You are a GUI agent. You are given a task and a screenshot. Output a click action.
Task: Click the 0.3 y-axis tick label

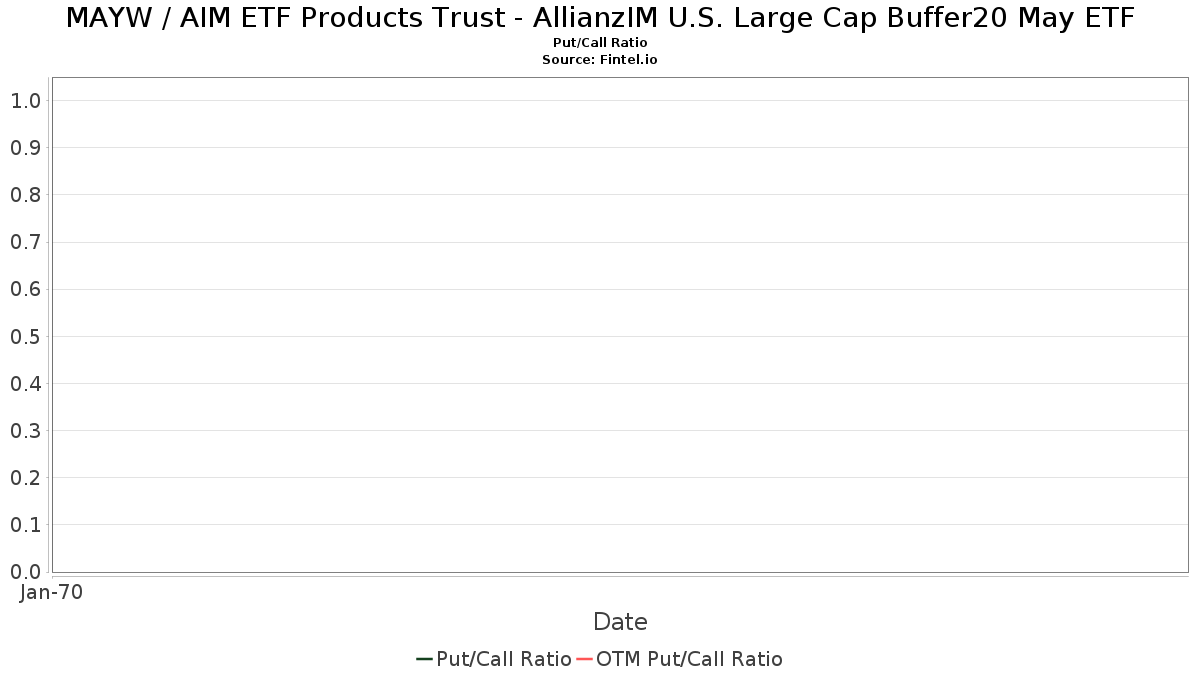point(26,431)
